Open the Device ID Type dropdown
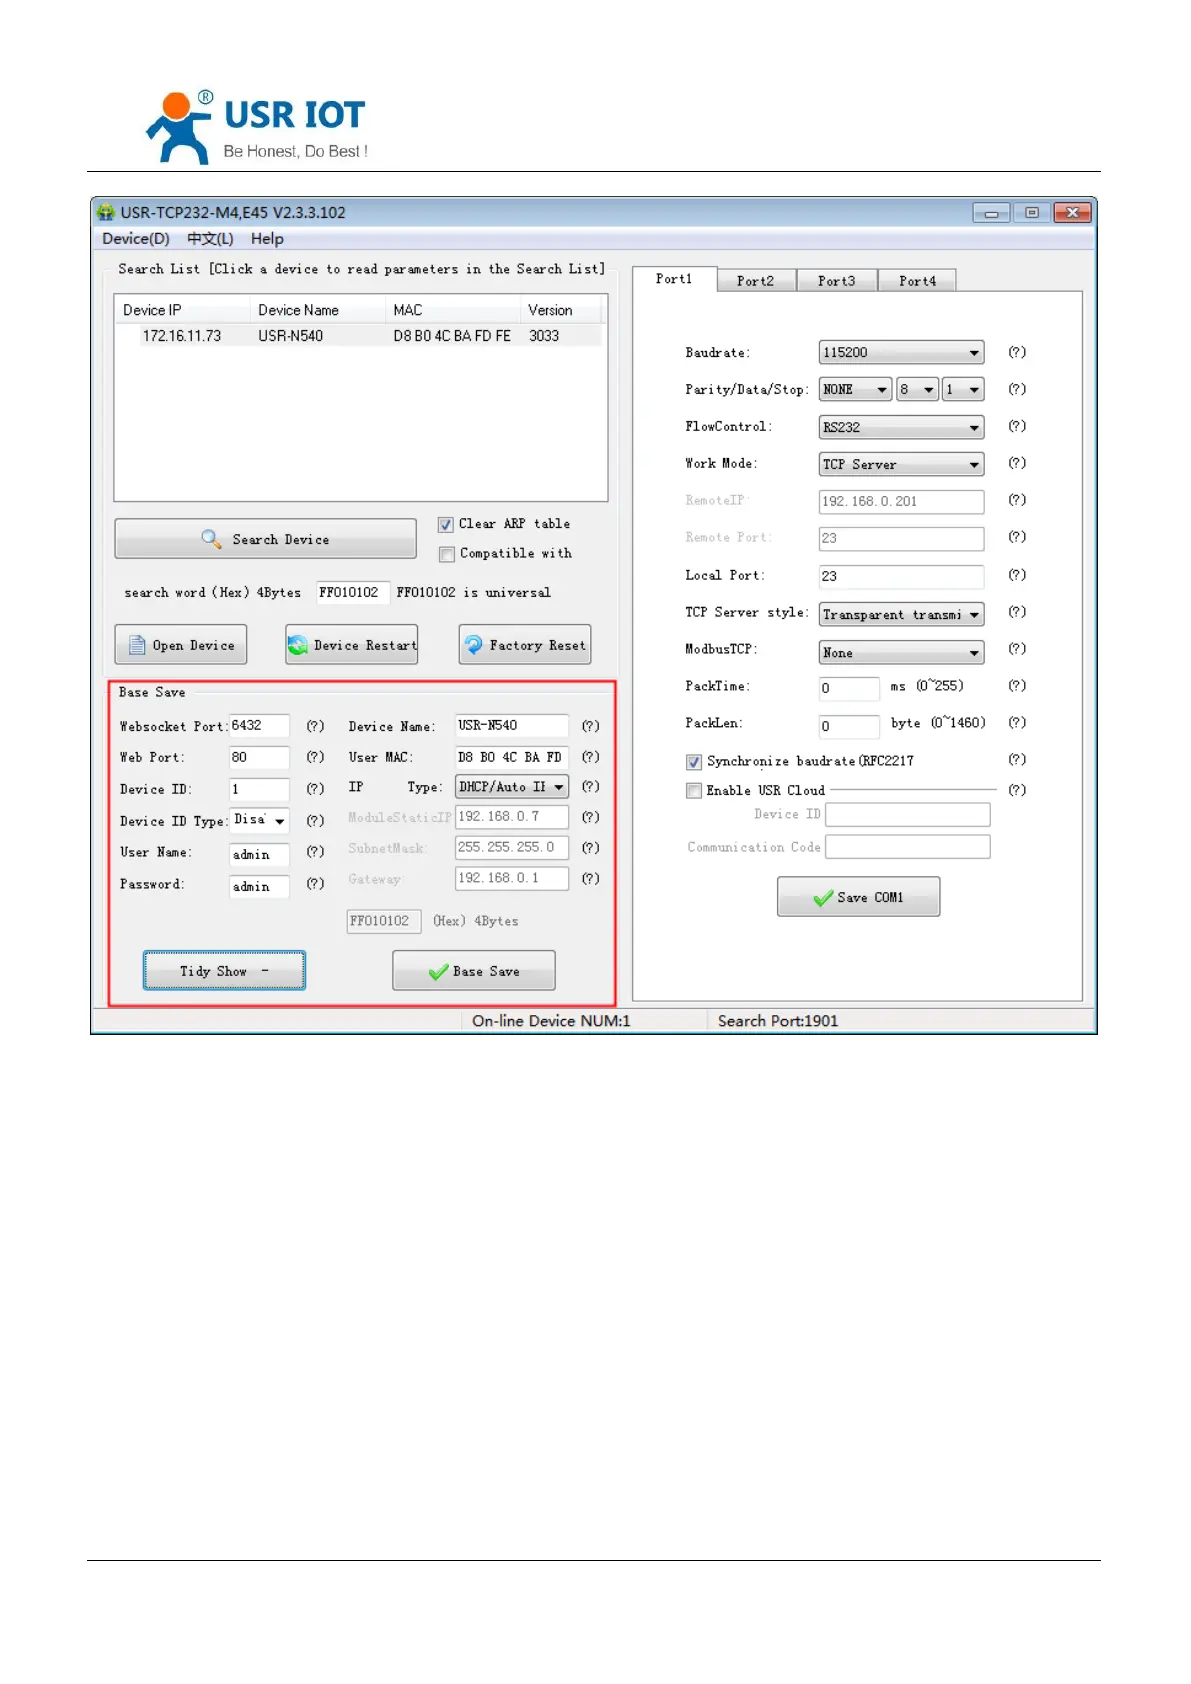 click(x=259, y=820)
